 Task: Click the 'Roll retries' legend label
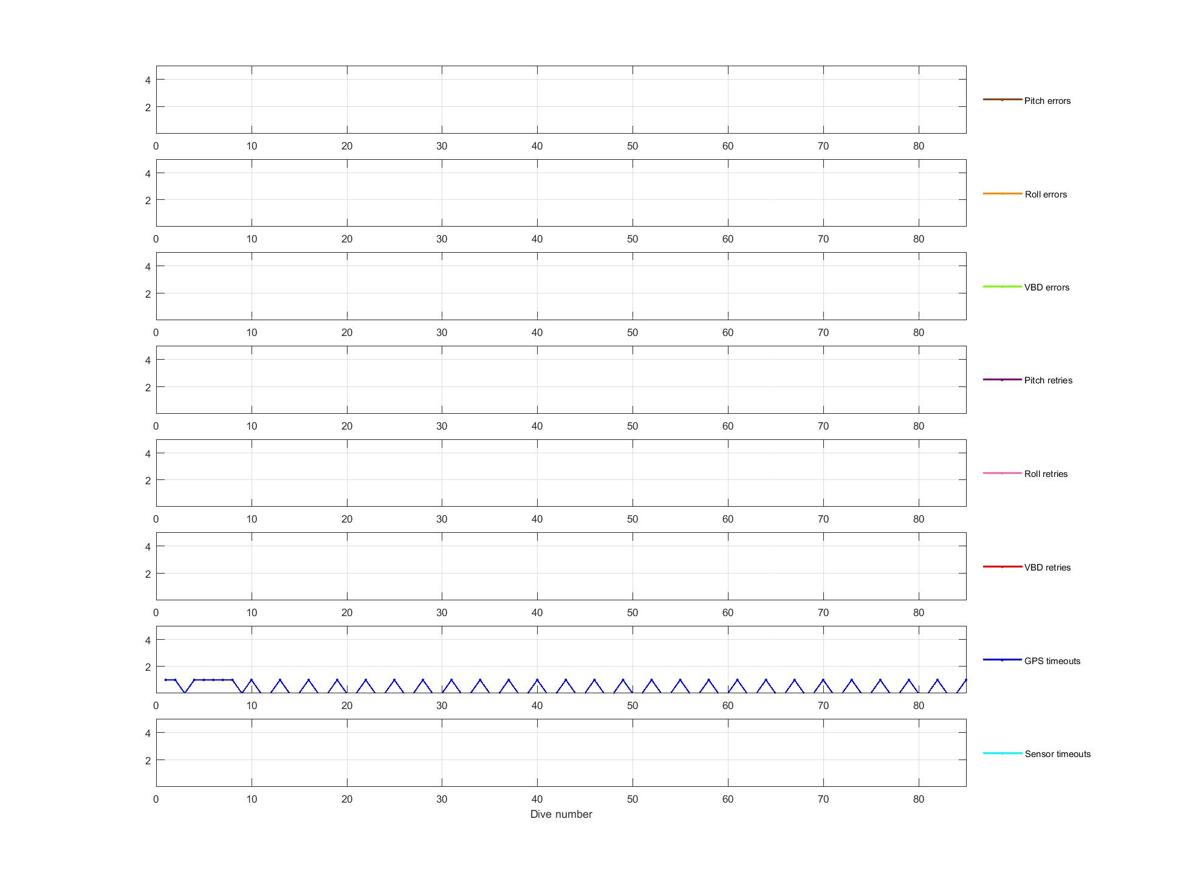pos(1046,474)
